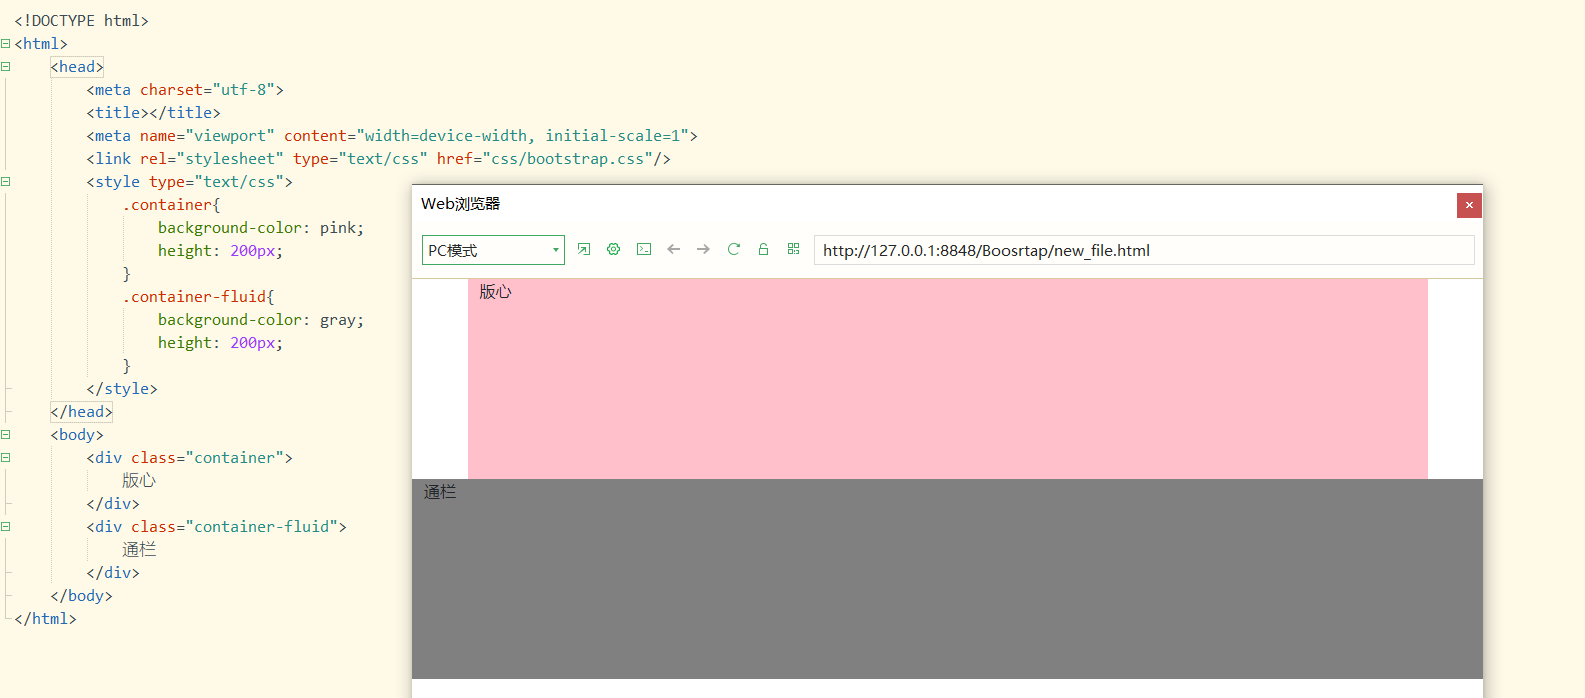
Task: Close the Web浏览器 panel
Action: tap(1469, 205)
